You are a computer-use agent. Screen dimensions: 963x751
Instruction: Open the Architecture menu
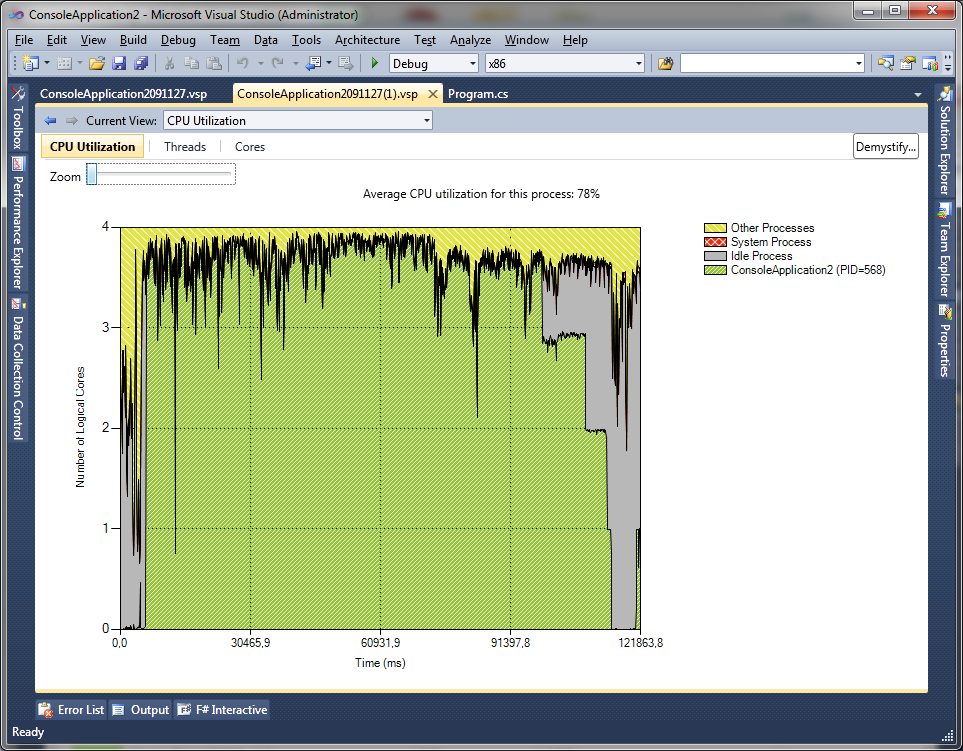pyautogui.click(x=367, y=40)
